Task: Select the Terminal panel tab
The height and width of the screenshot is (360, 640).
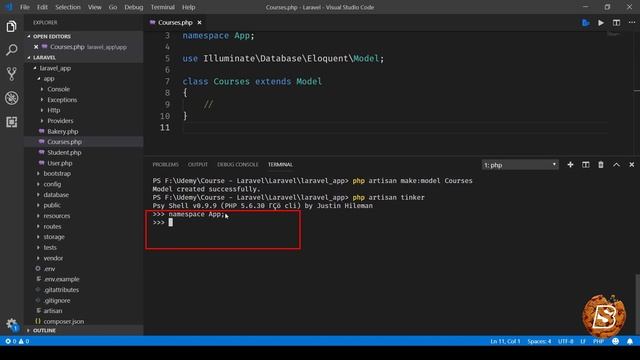Action: click(x=280, y=164)
